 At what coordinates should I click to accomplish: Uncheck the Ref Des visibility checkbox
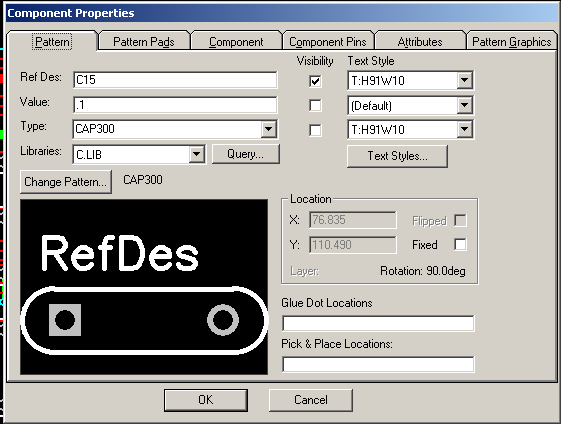315,81
